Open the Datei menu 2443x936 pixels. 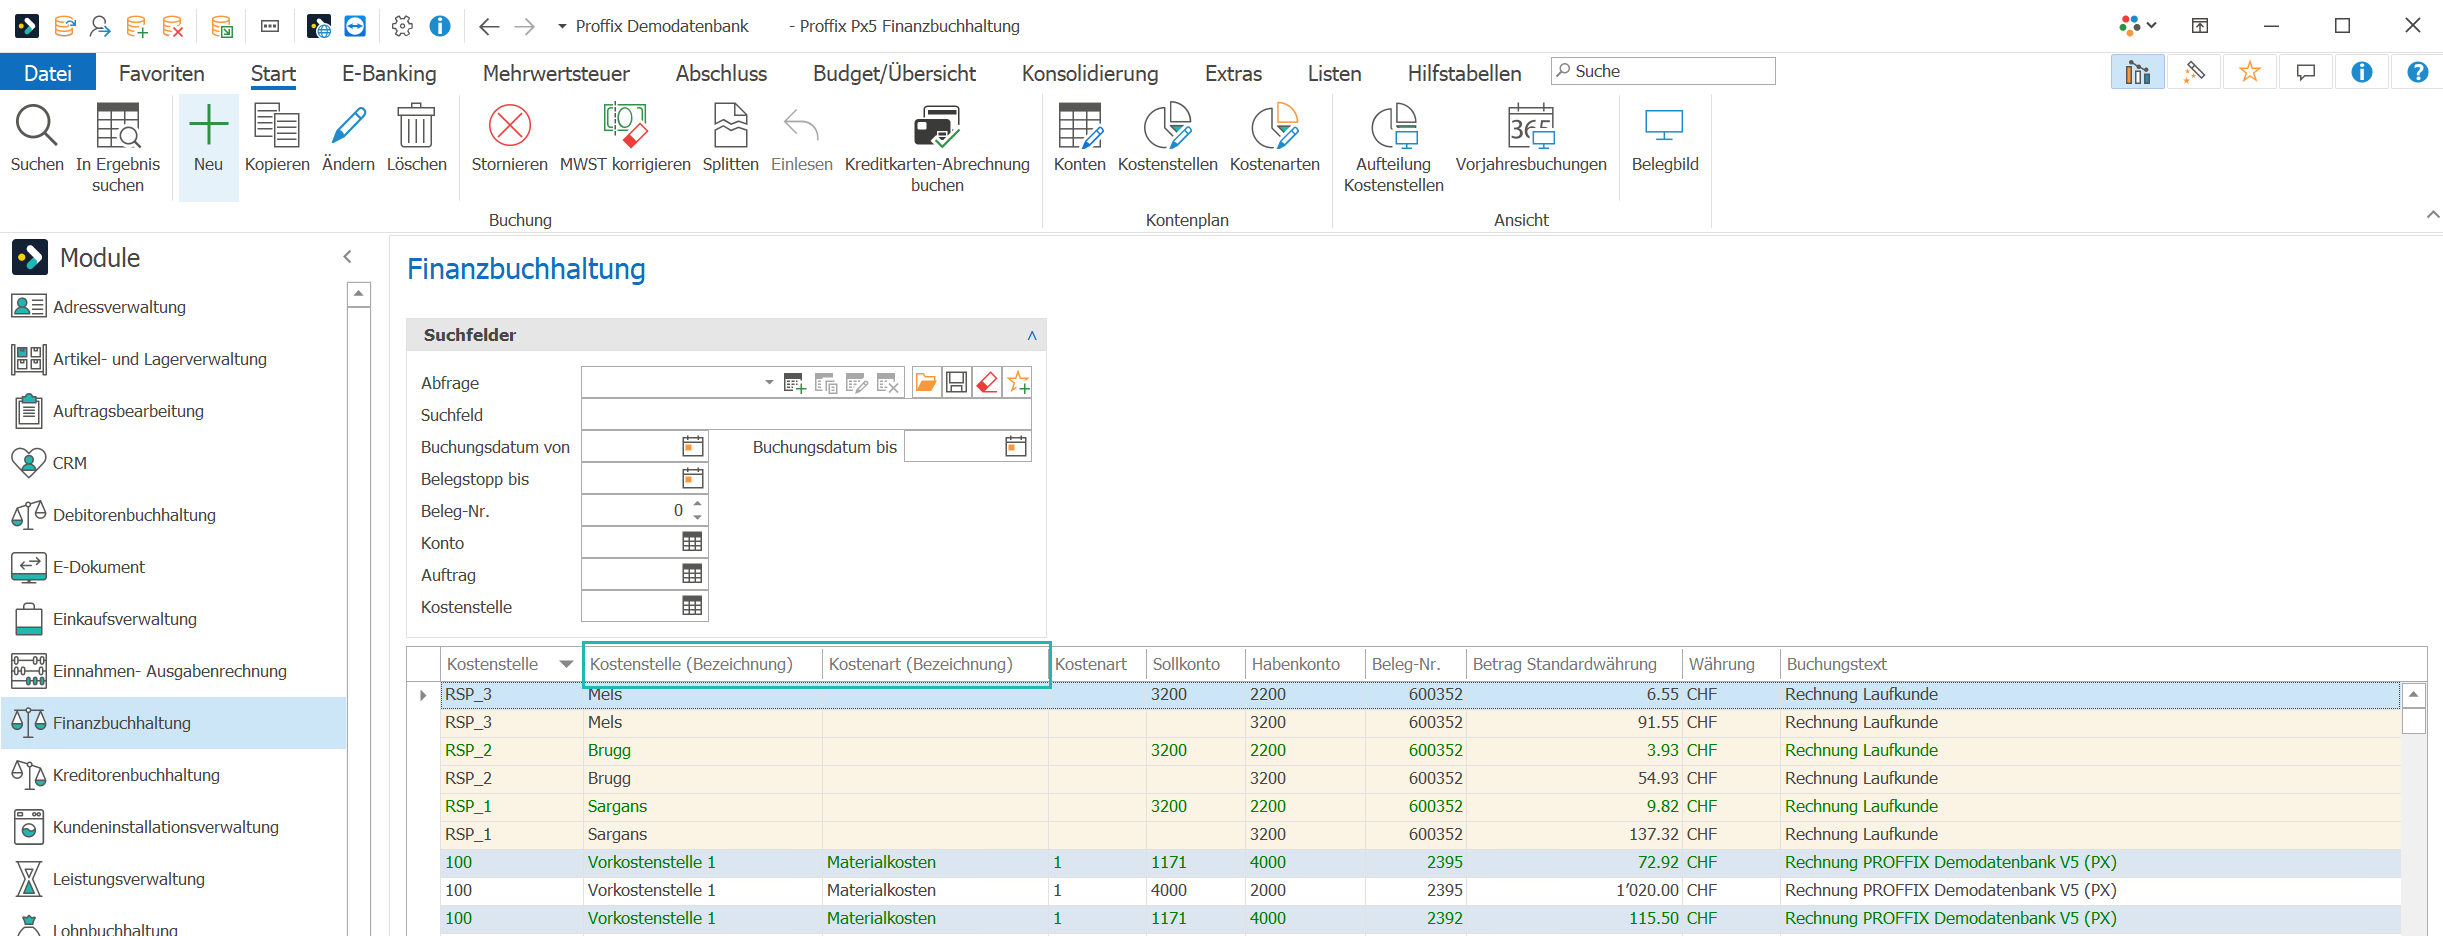click(x=48, y=73)
